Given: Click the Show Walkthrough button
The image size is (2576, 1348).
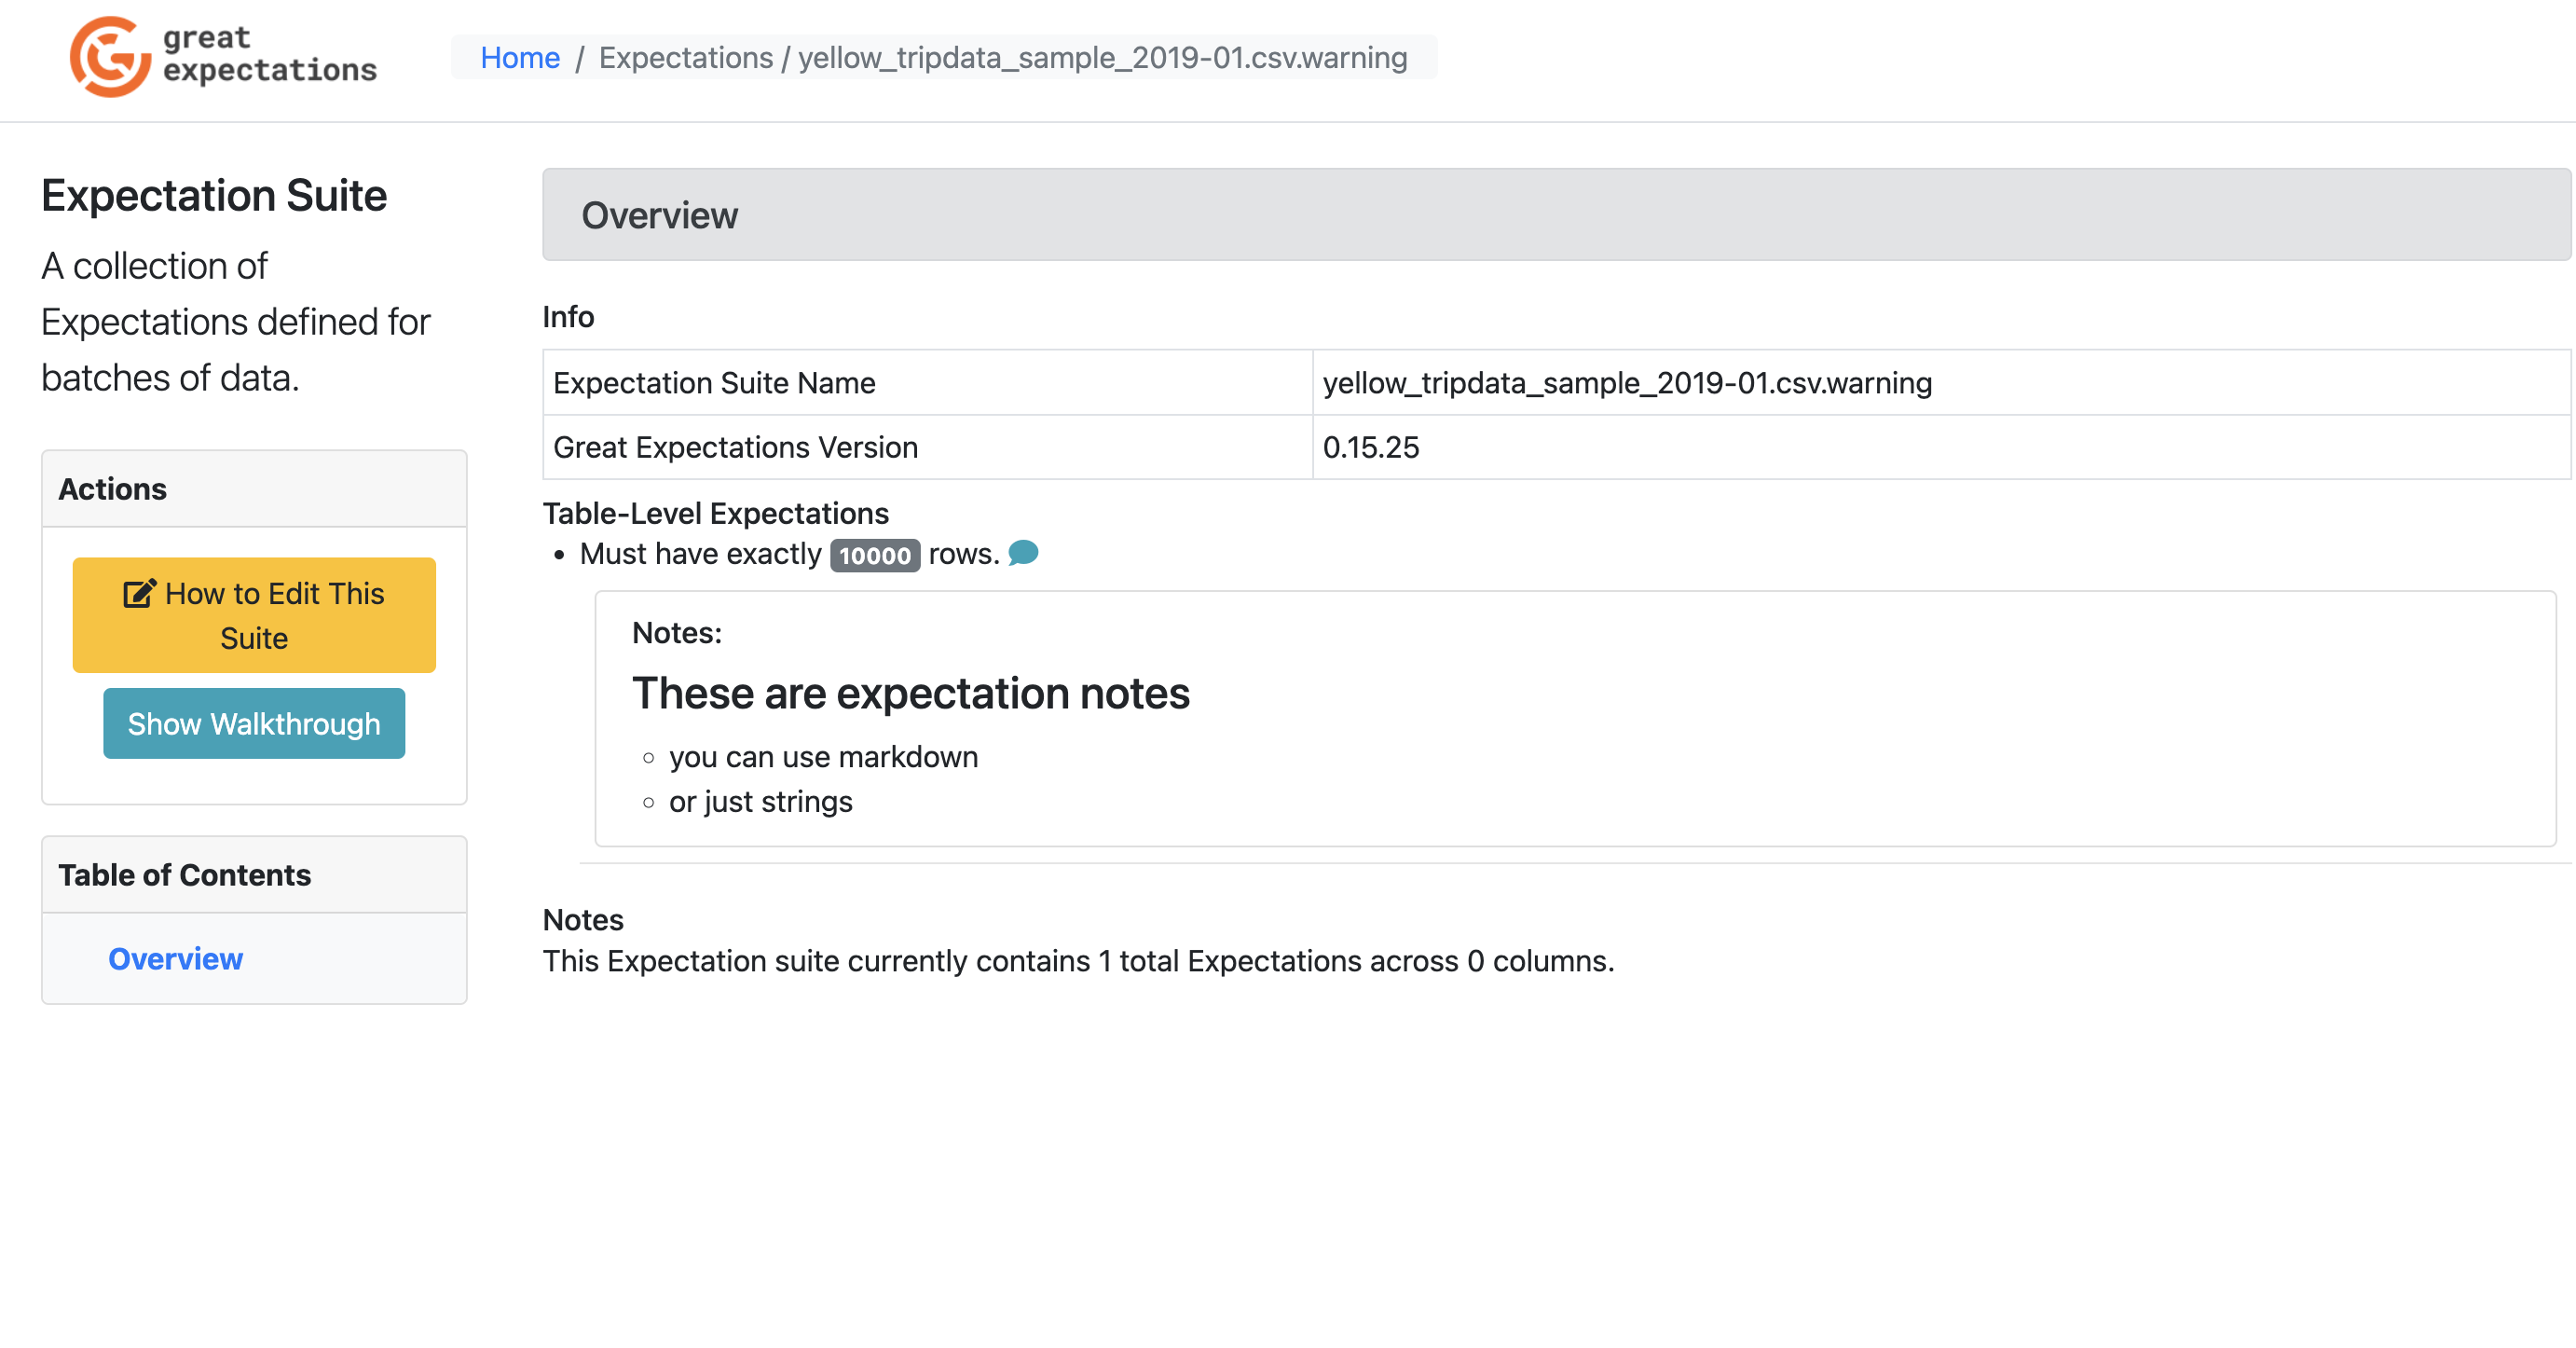Looking at the screenshot, I should coord(253,724).
